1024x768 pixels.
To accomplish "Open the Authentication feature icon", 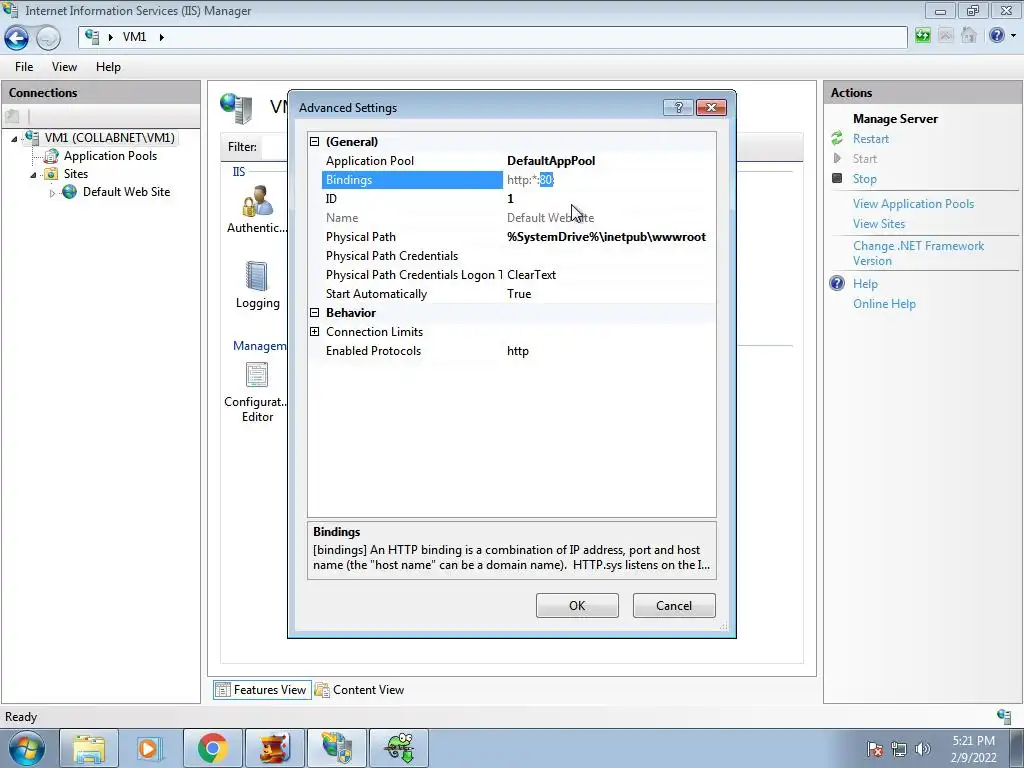I will coord(257,210).
